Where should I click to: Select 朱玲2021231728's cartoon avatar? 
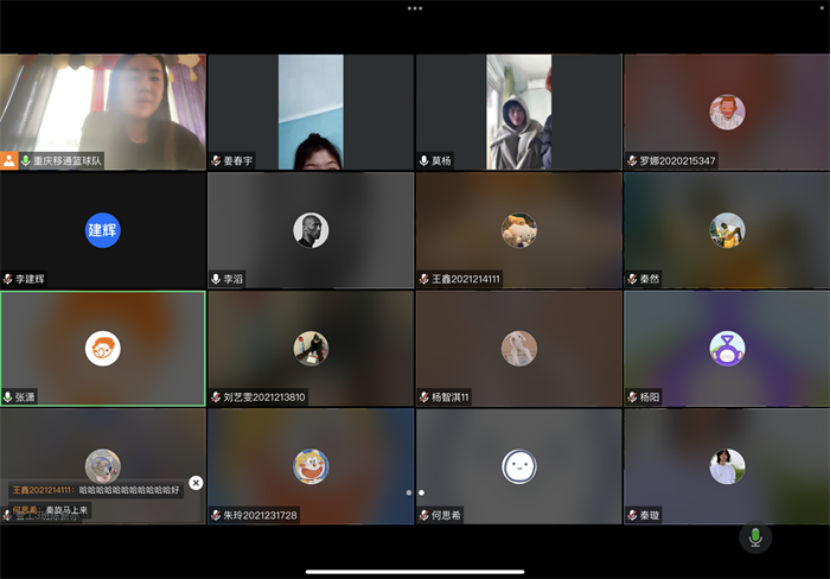[x=311, y=466]
